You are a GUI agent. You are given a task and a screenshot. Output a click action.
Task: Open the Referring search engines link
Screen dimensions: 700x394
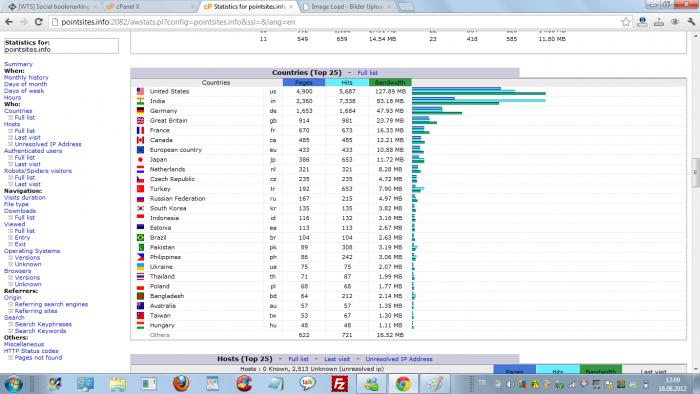[x=51, y=304]
